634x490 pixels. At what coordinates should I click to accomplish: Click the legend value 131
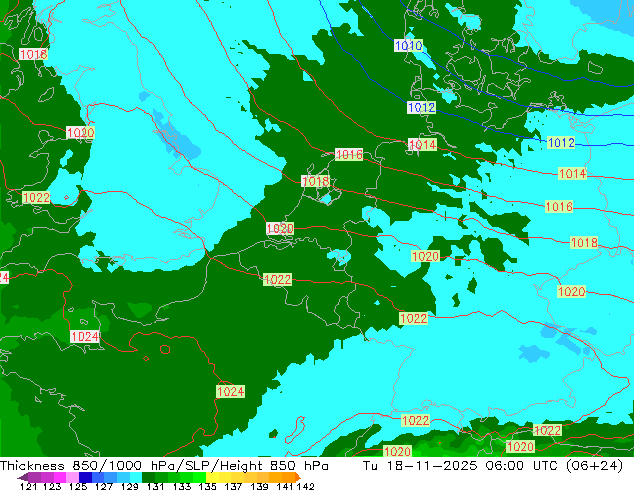(155, 486)
